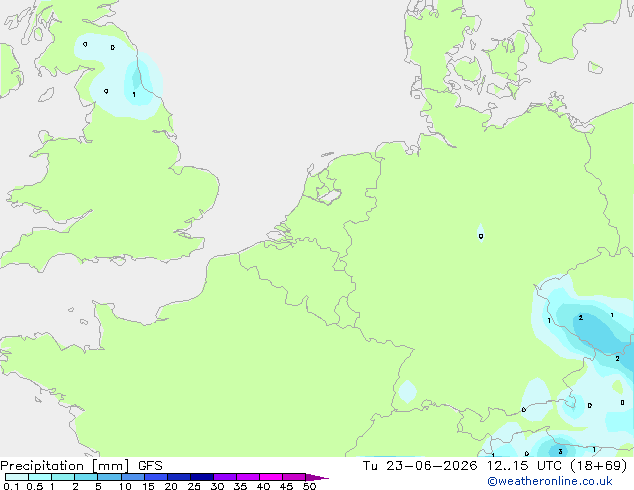Screen dimensions: 634x490
Task: Click the '10' legend value
Action: [125, 486]
